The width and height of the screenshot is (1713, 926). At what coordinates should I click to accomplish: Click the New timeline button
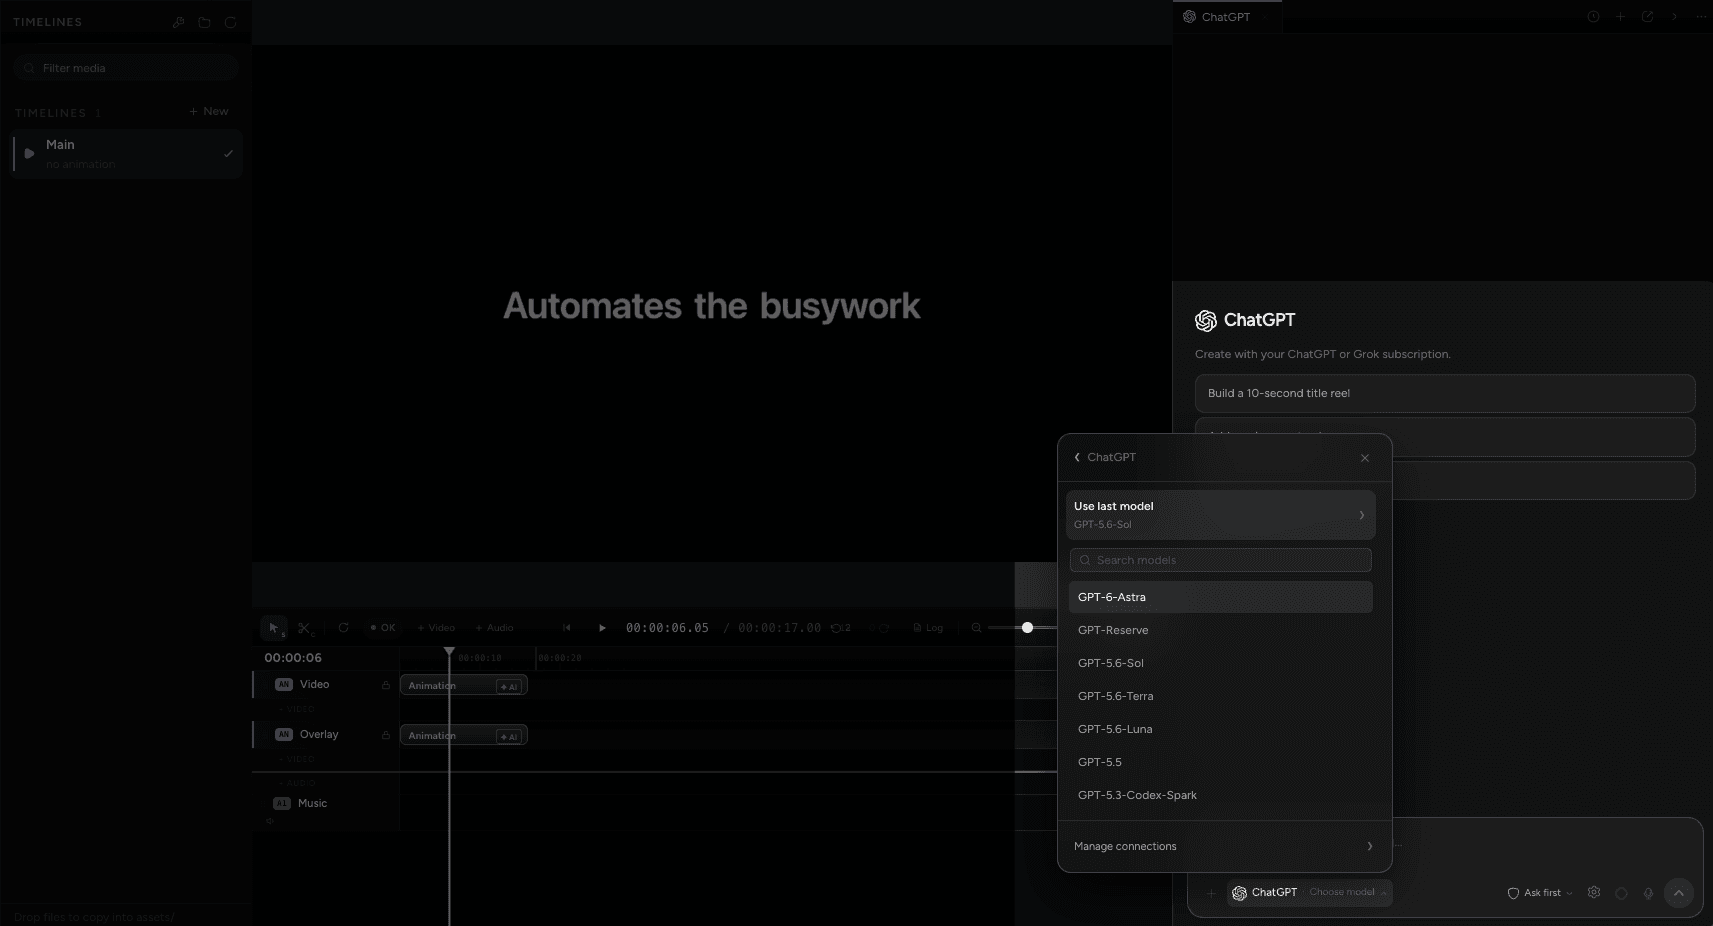[x=209, y=111]
